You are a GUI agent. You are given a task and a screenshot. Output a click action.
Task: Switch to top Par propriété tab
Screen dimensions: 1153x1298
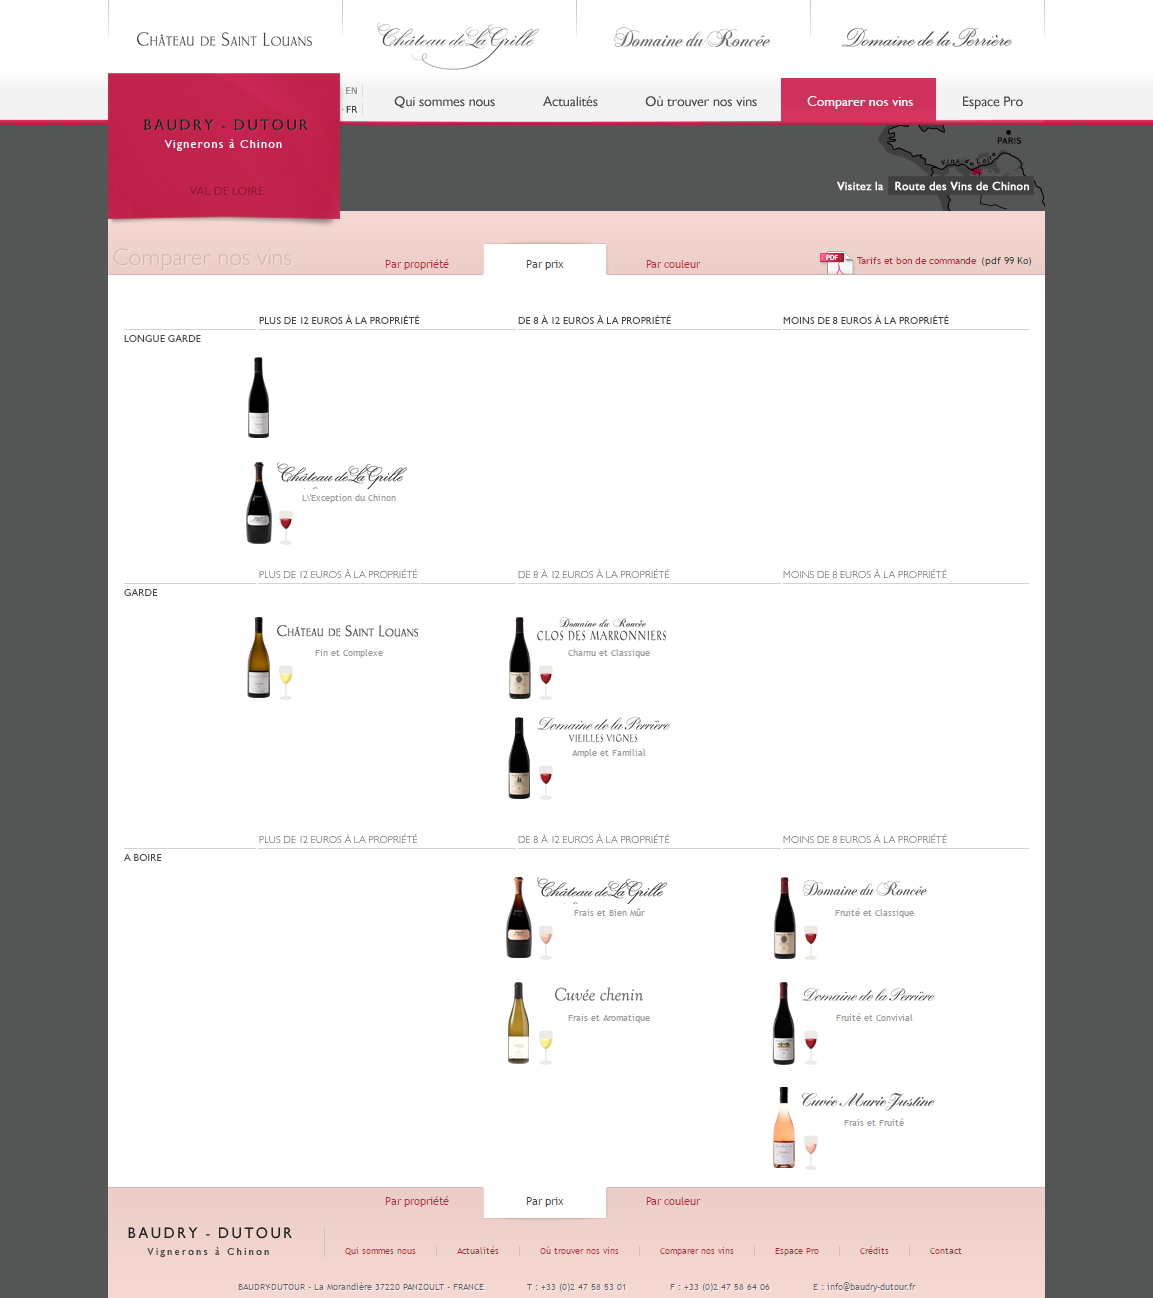click(417, 264)
